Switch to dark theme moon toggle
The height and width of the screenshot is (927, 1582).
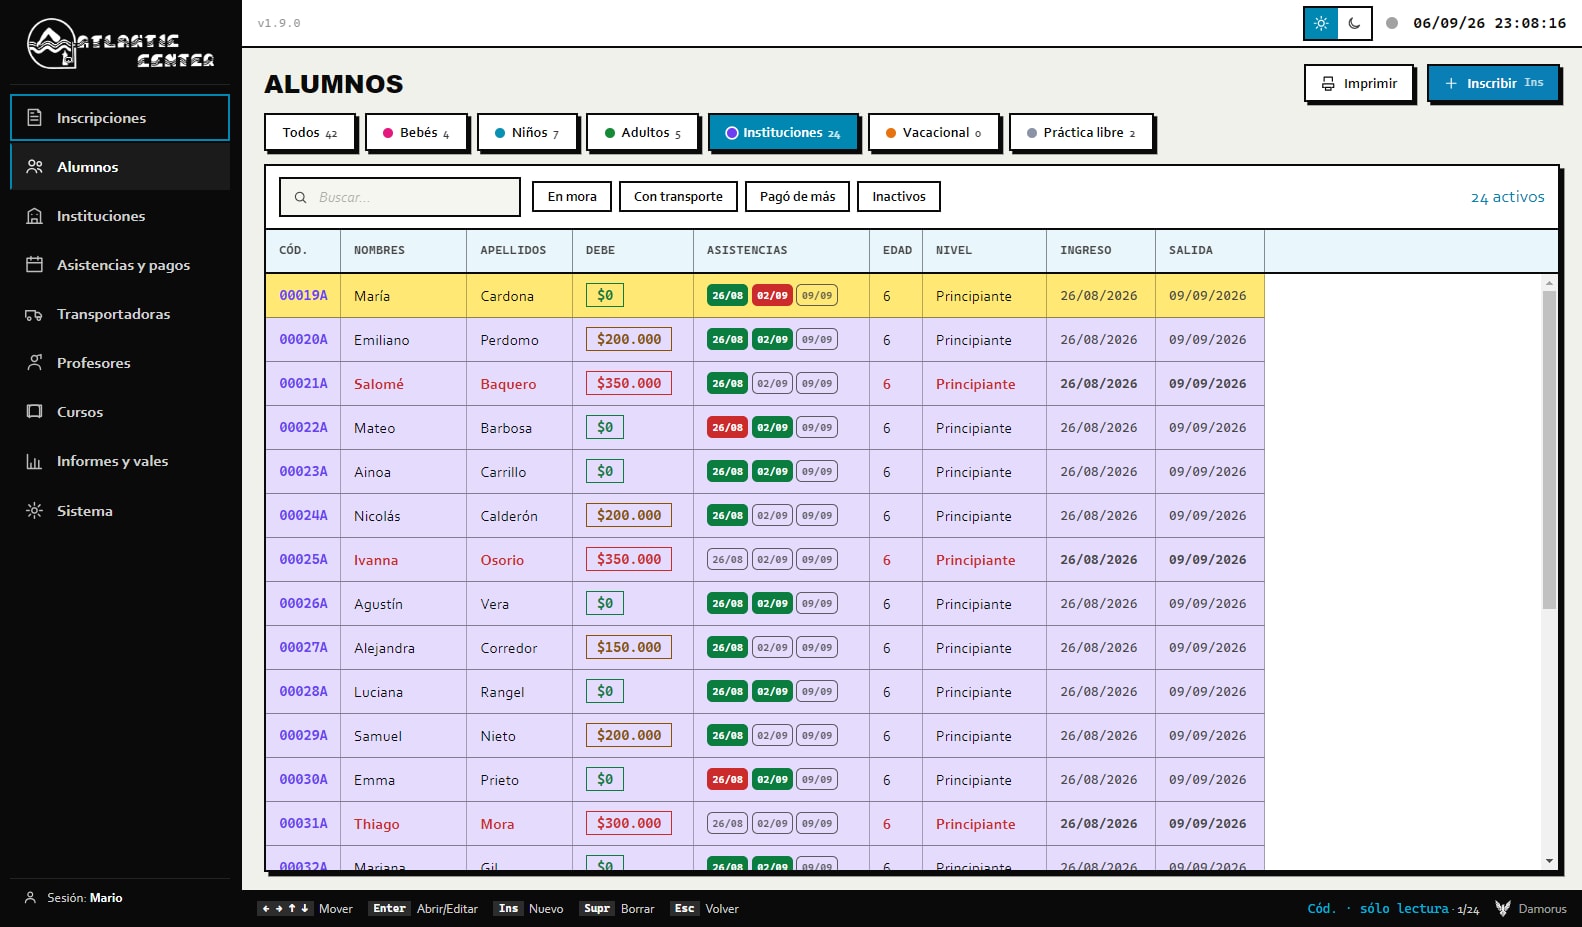pyautogui.click(x=1354, y=23)
